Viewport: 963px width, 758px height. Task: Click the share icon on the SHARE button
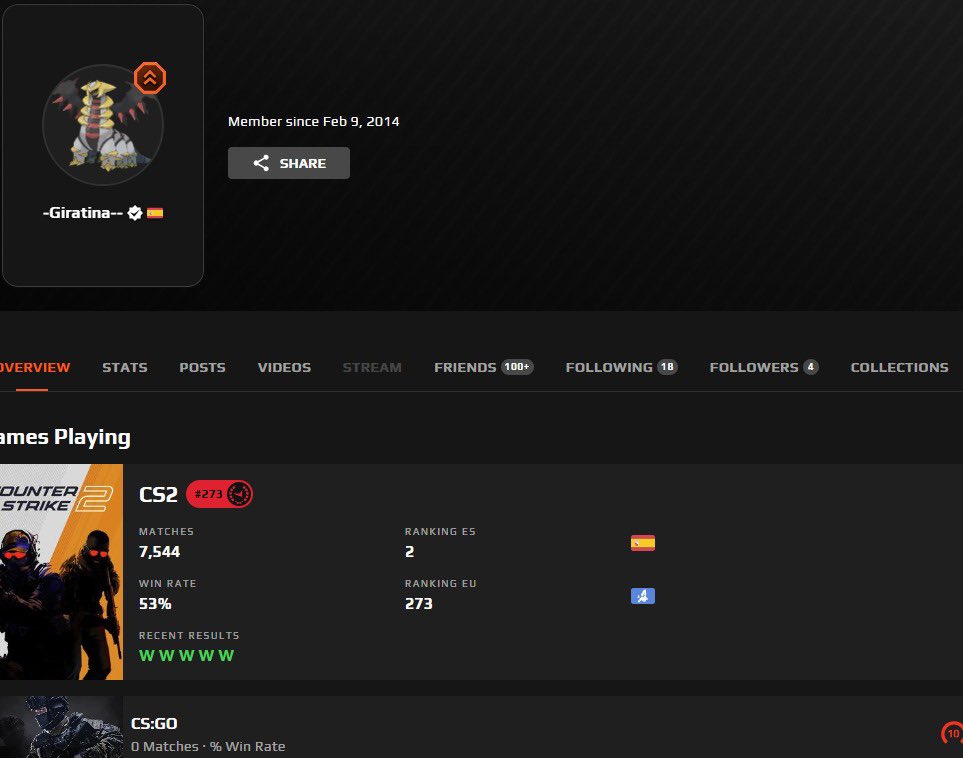261,163
